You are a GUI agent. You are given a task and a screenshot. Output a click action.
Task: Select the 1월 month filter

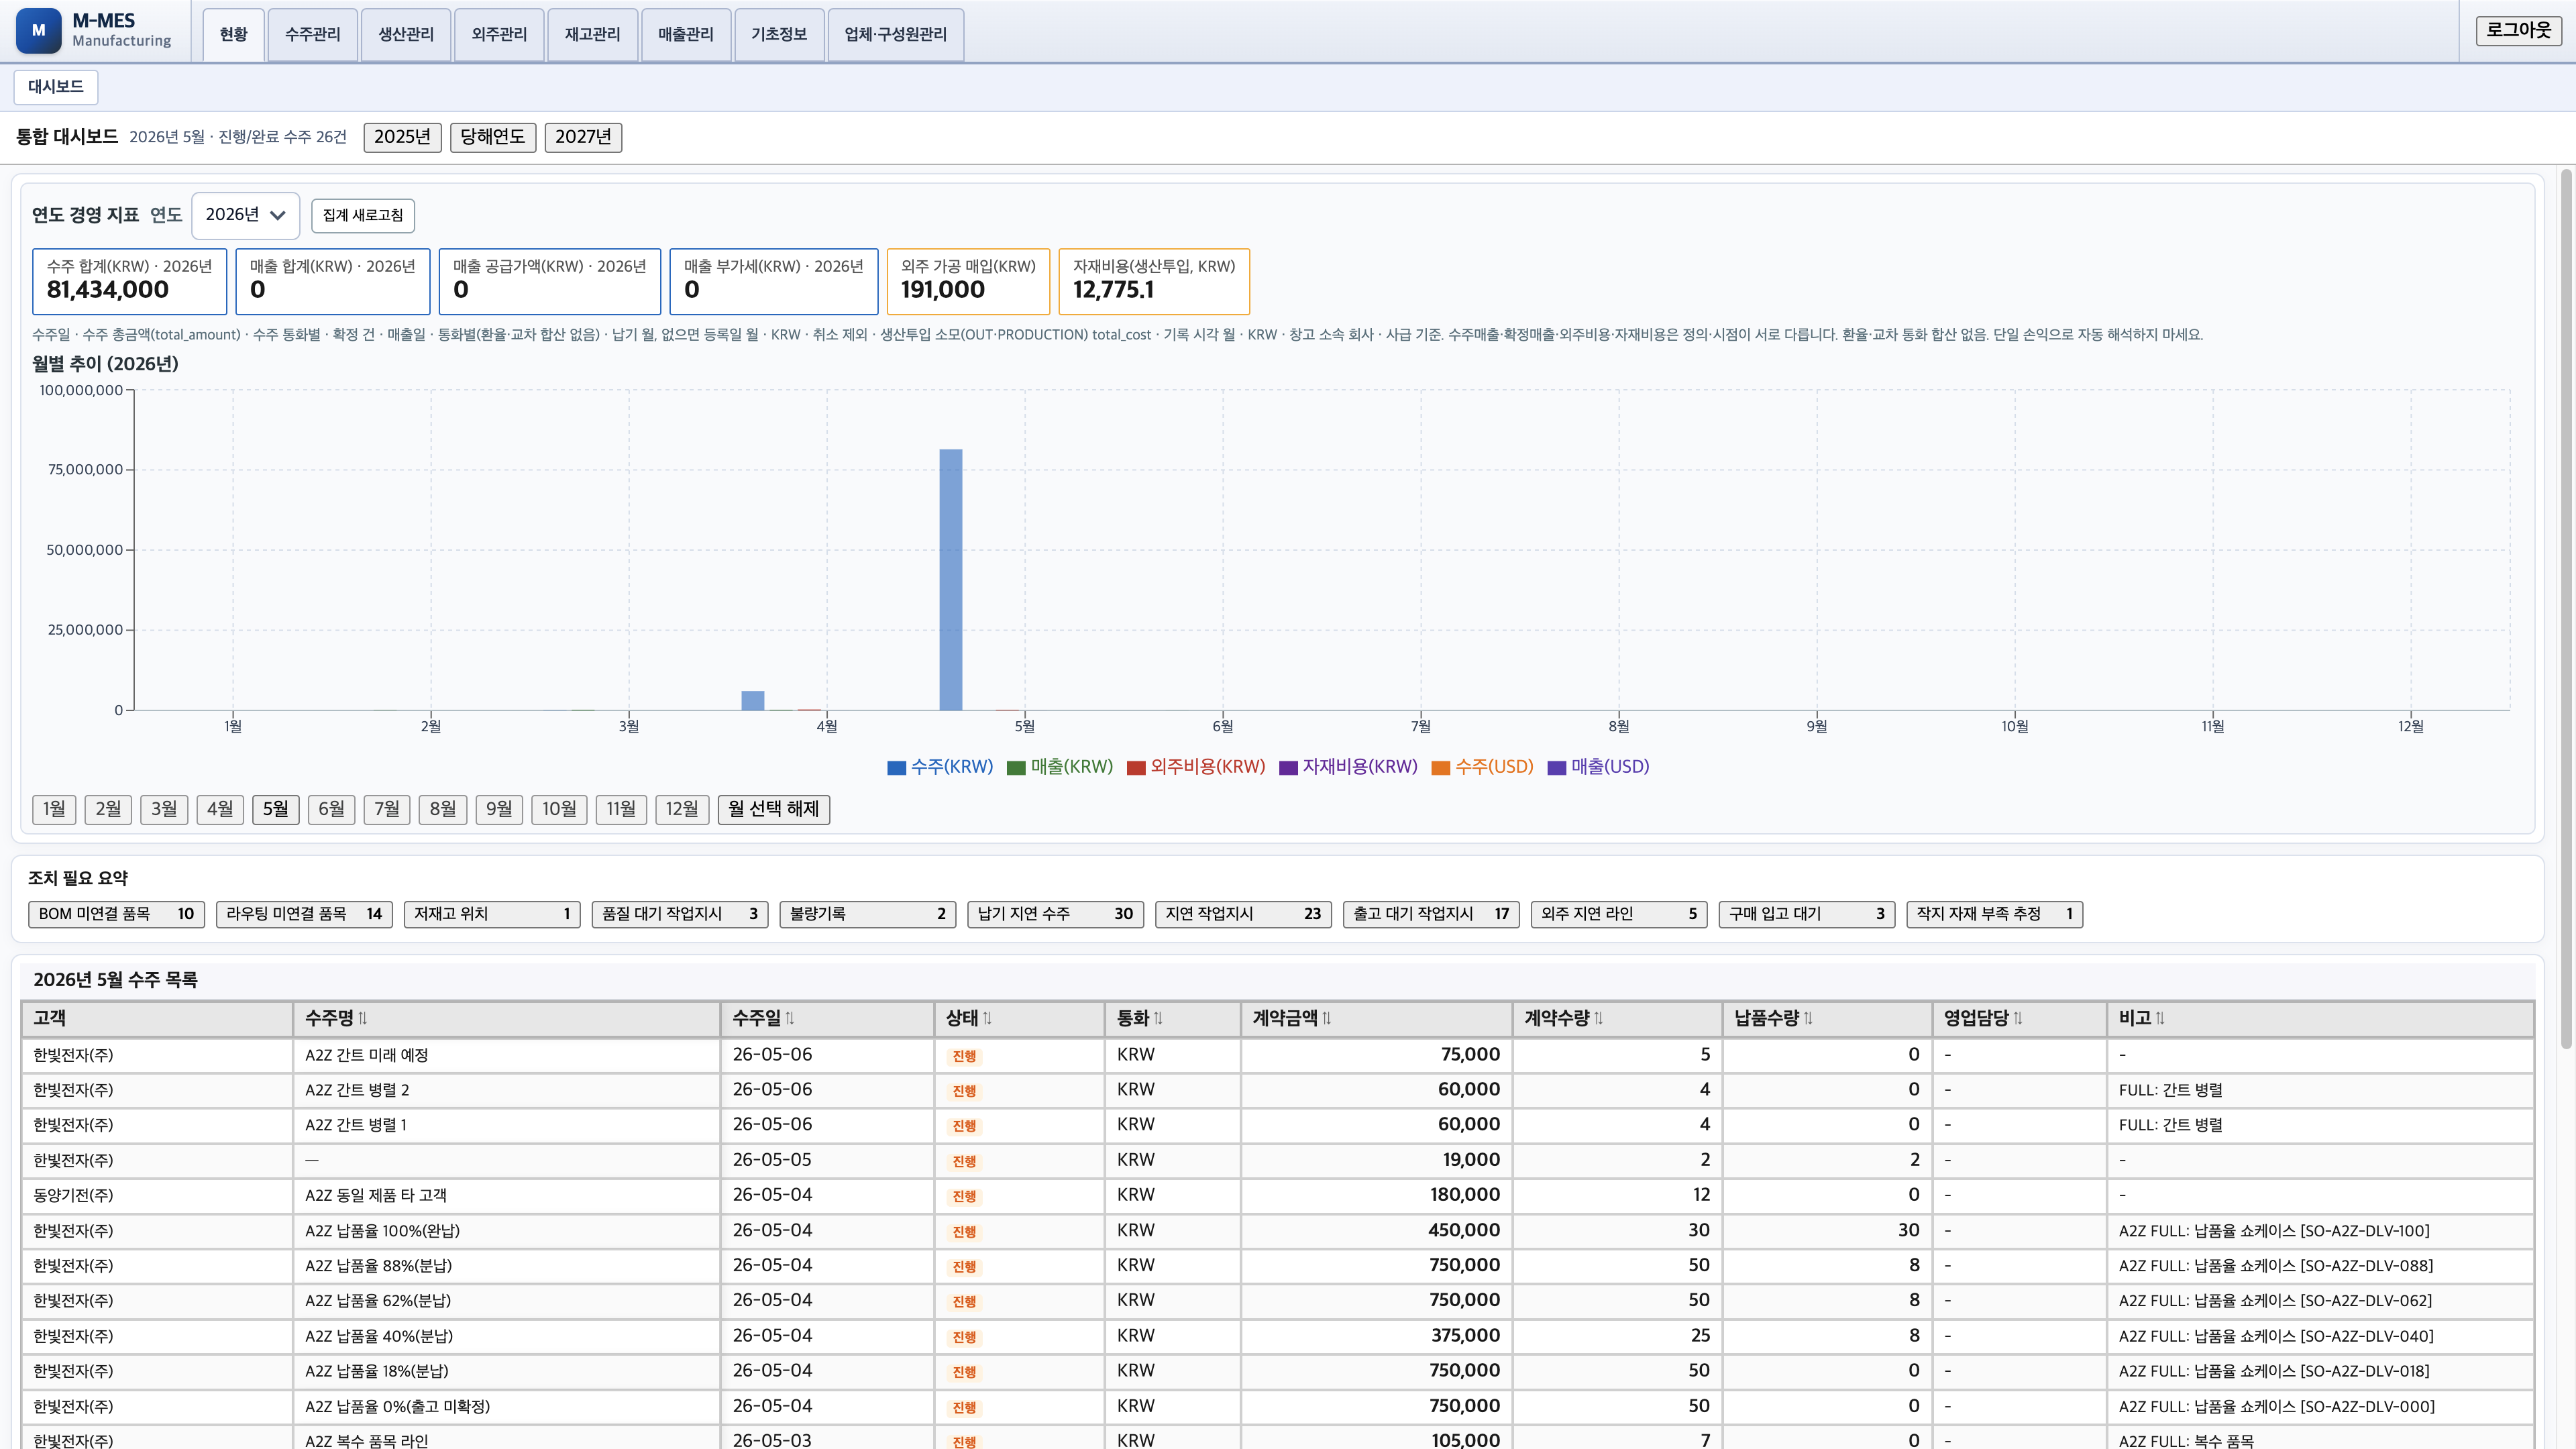54,809
